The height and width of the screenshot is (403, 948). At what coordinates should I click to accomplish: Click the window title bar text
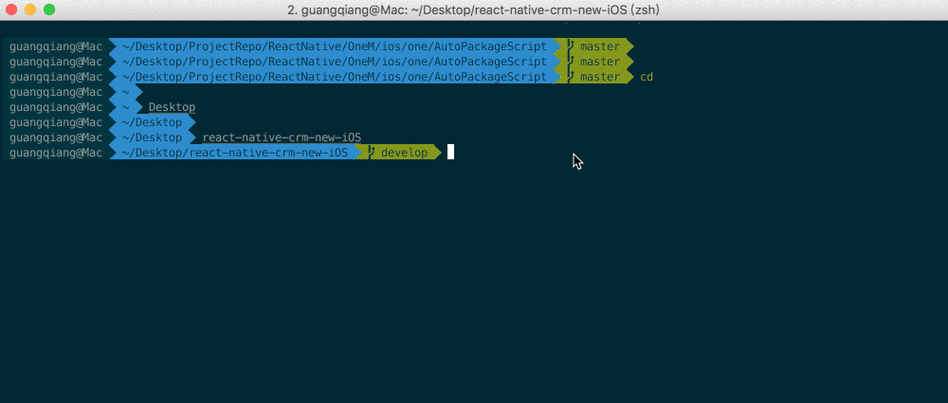tap(473, 10)
